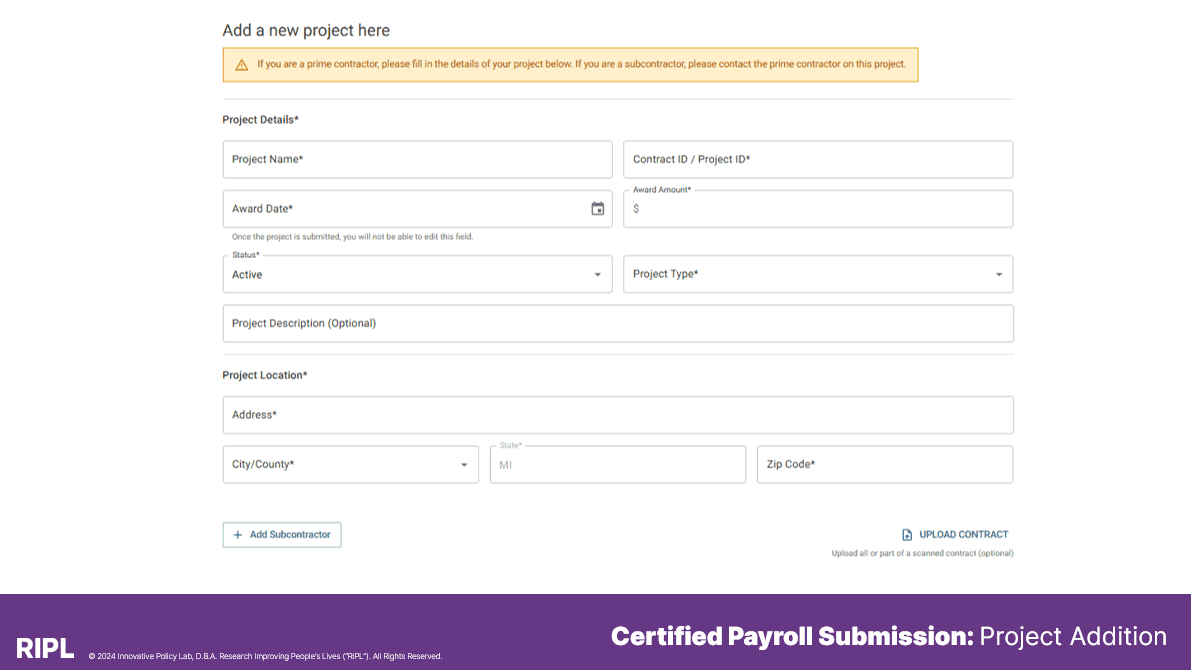Image resolution: width=1191 pixels, height=670 pixels.
Task: Click the upload contract document icon
Action: (x=907, y=535)
